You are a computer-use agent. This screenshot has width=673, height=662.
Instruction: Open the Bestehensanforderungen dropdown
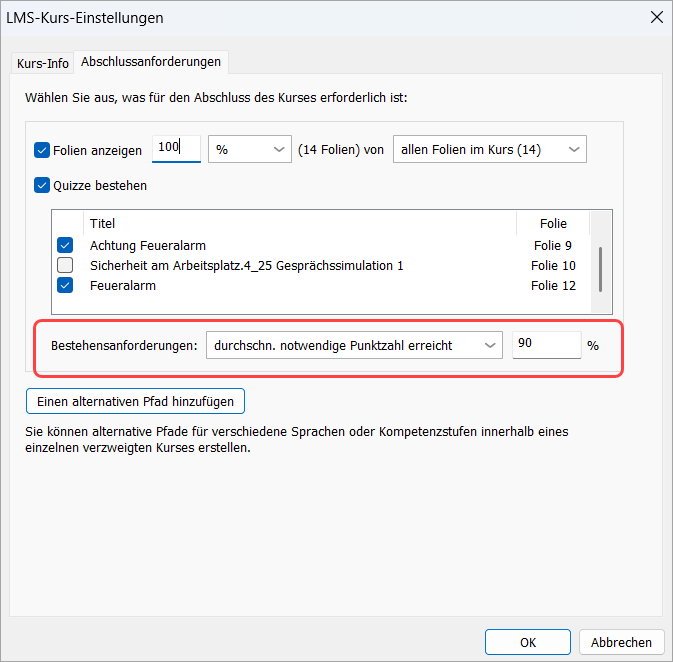coord(353,345)
